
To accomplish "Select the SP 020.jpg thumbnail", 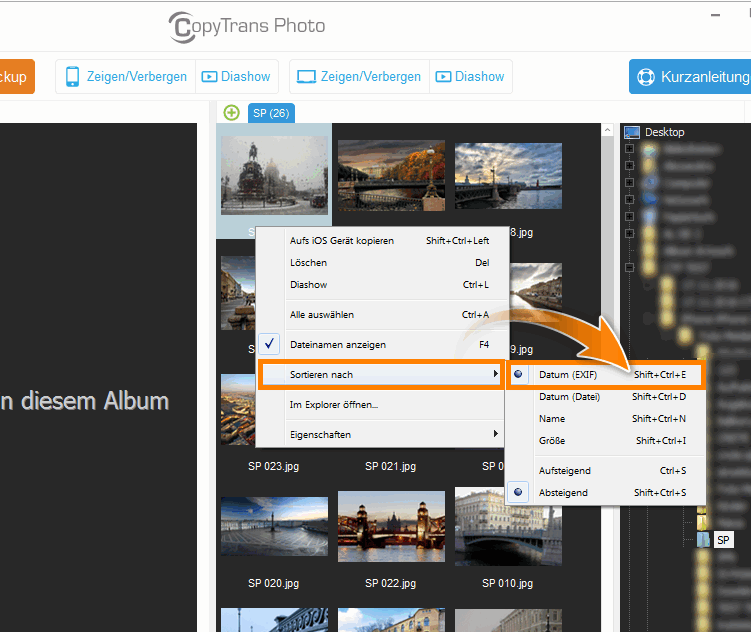I will point(274,526).
